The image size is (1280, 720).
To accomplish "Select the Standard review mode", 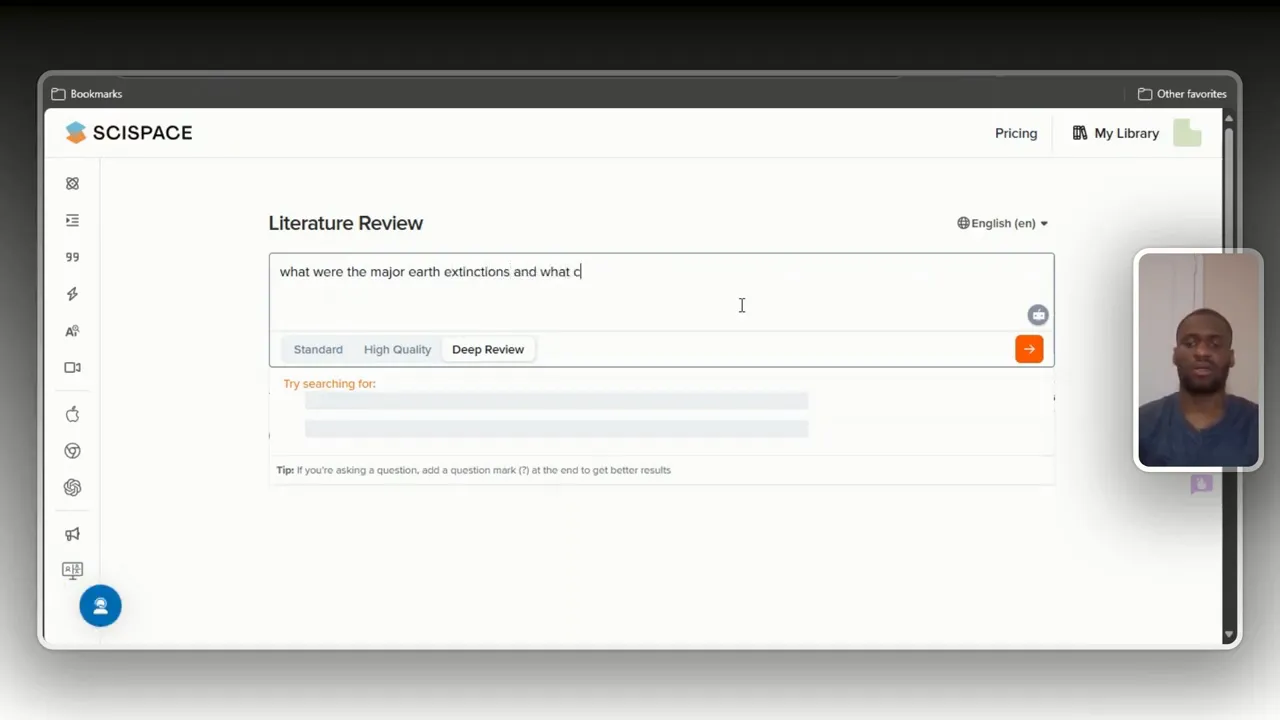I will (318, 349).
